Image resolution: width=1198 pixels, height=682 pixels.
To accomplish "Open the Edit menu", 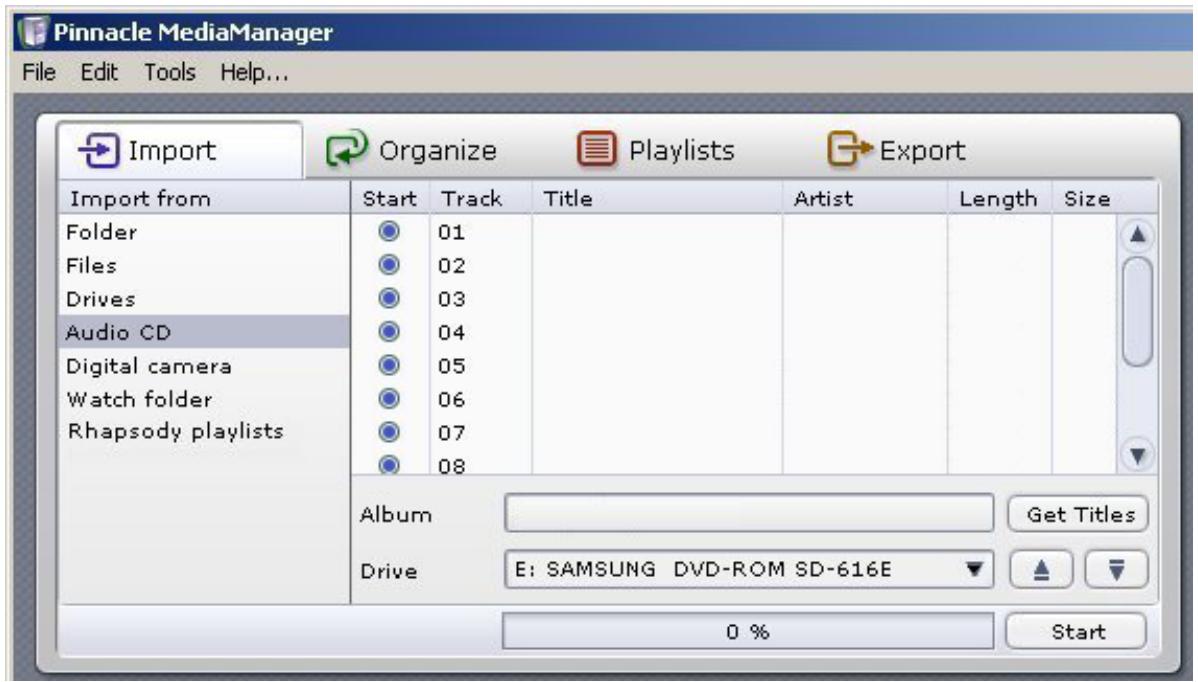I will click(99, 73).
